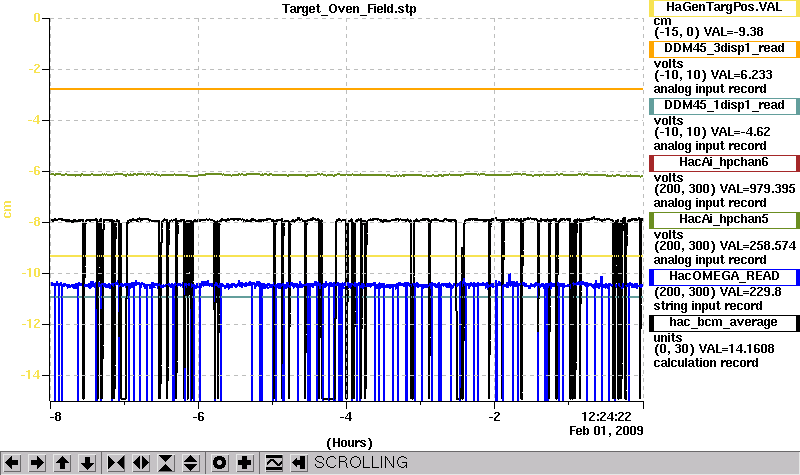Click the SCROLLING status label

(x=361, y=463)
